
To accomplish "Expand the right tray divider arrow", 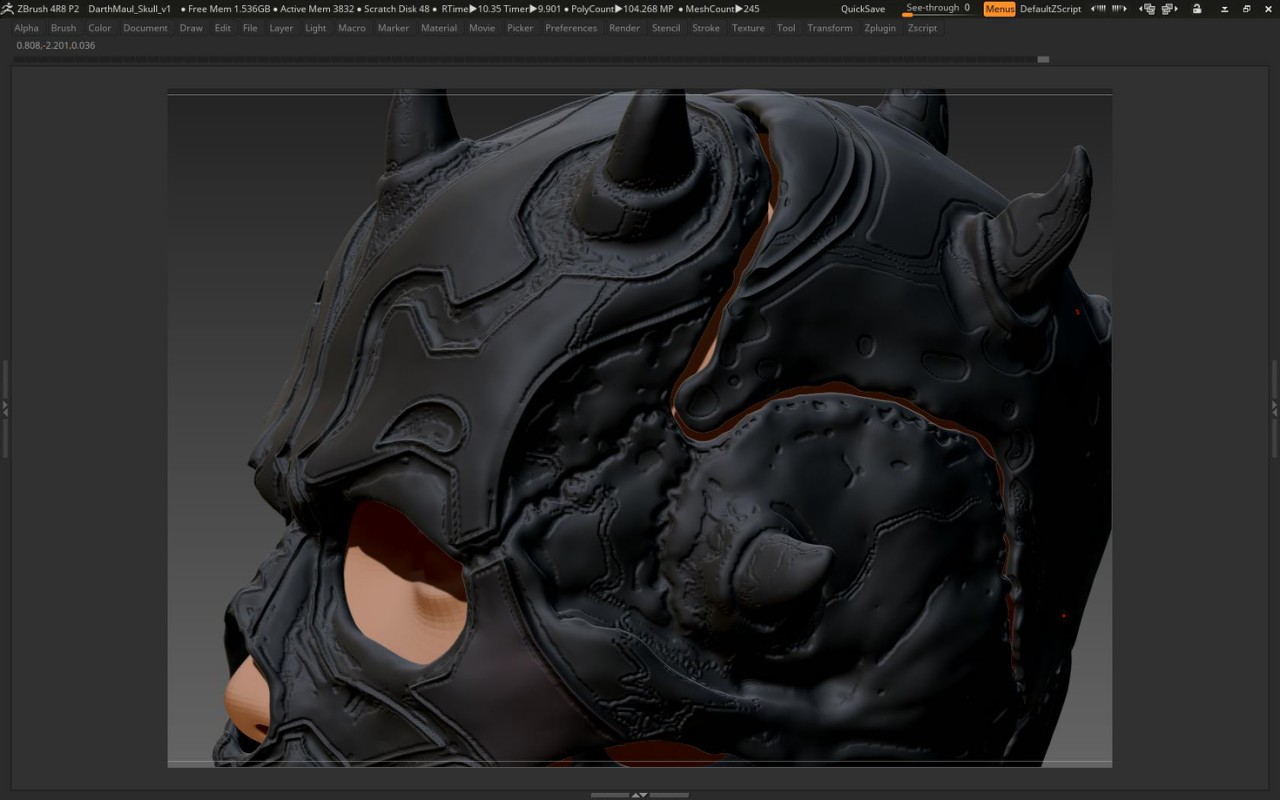I will (1275, 408).
